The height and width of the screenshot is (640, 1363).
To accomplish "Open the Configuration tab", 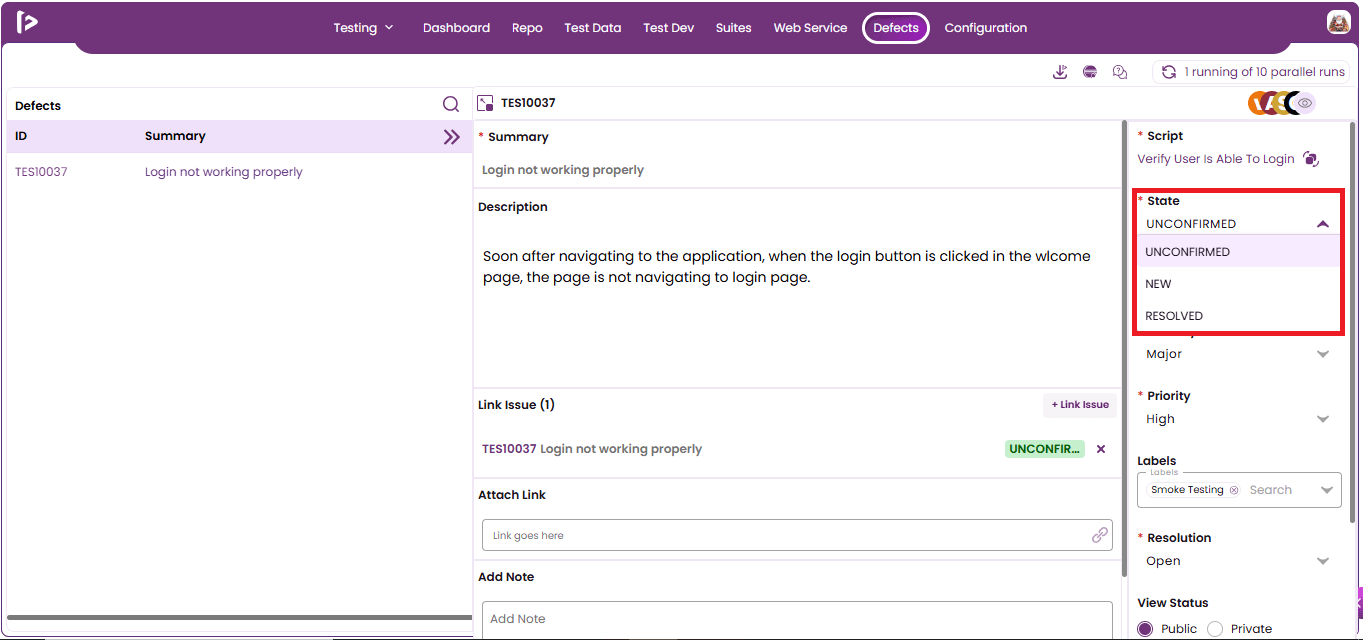I will [986, 28].
